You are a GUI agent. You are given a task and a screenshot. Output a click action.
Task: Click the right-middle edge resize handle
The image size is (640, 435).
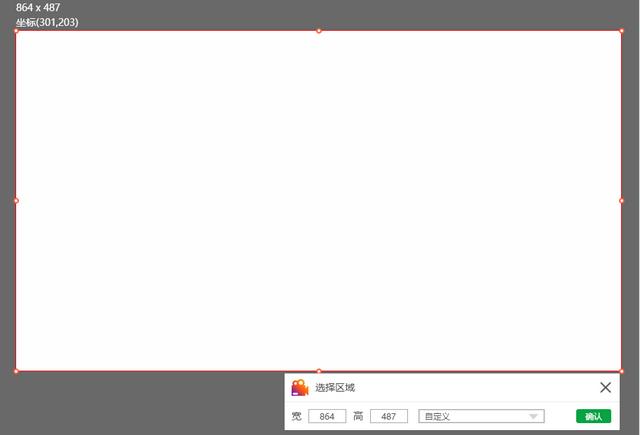pyautogui.click(x=622, y=201)
